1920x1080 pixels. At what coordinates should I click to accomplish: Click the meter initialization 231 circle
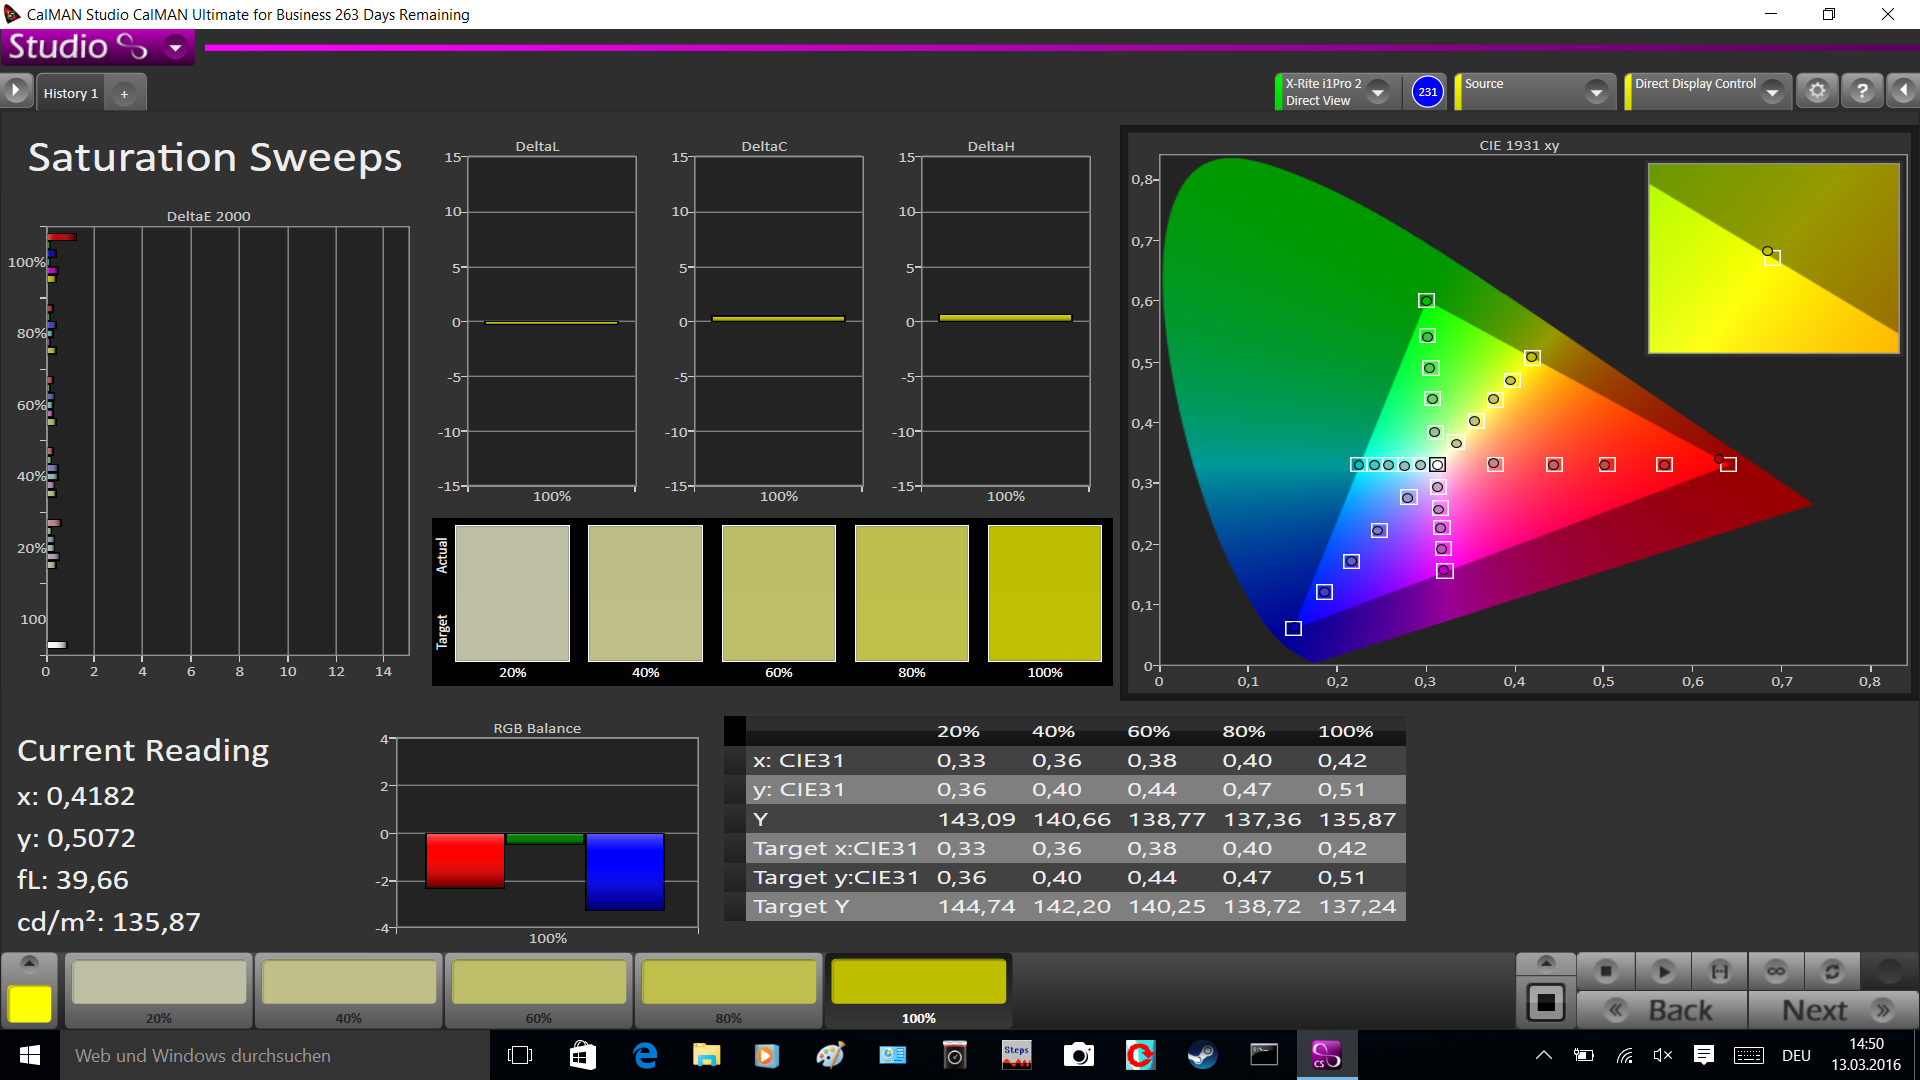tap(1428, 92)
